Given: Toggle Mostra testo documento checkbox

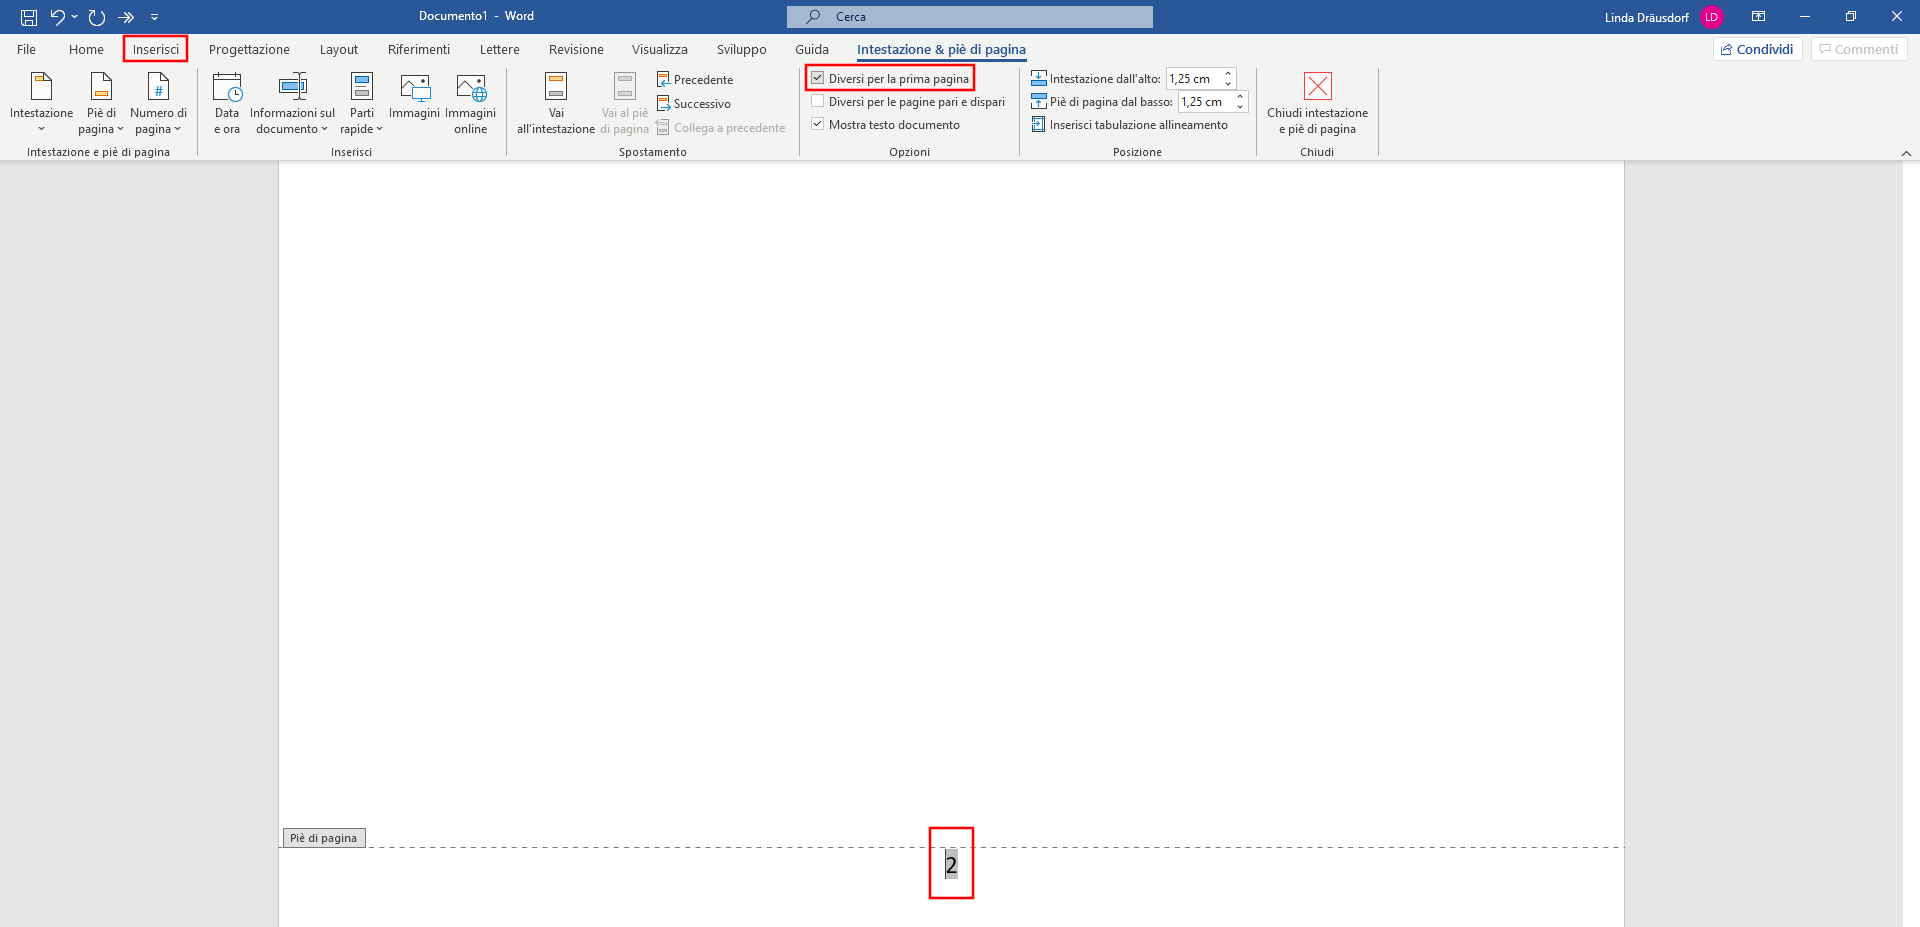Looking at the screenshot, I should (818, 124).
